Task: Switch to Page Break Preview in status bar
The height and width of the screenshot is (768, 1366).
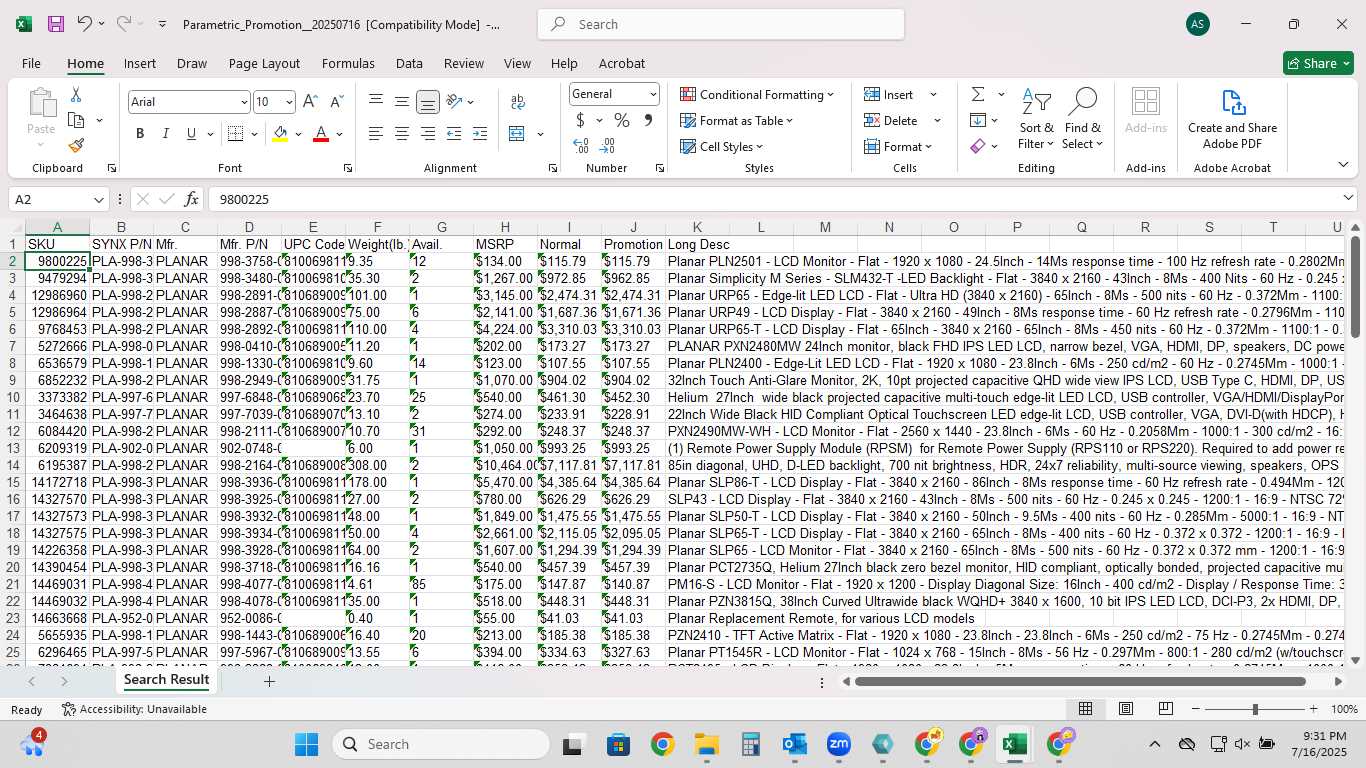Action: (1166, 709)
